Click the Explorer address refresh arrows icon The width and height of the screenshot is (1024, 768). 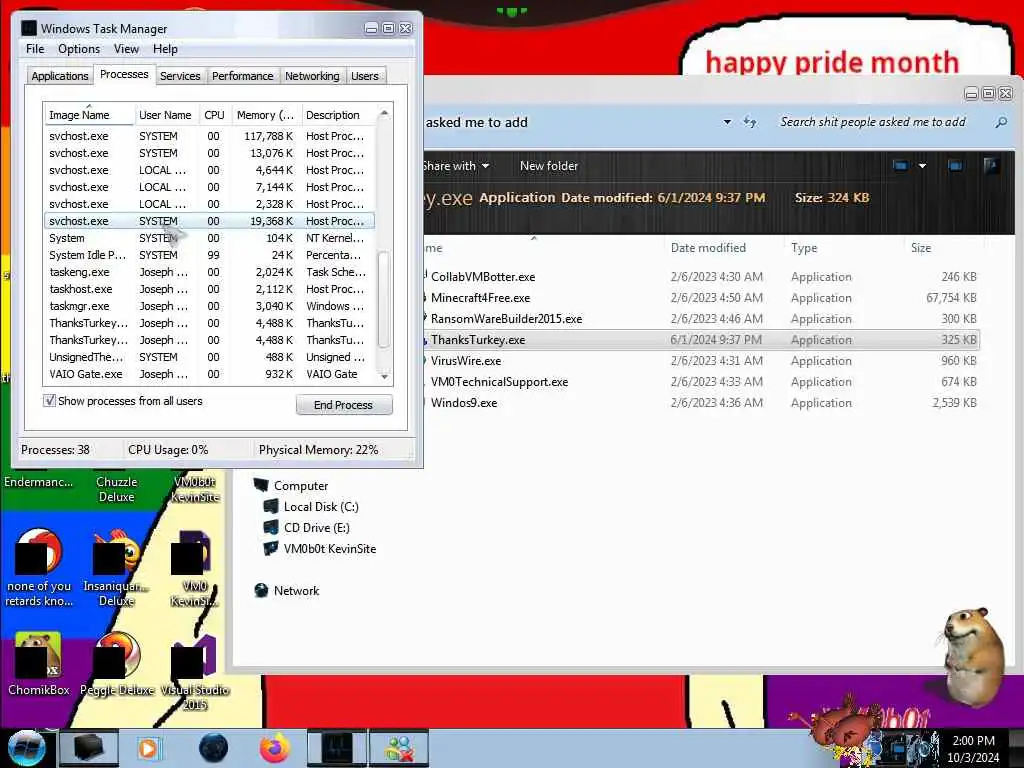pos(750,122)
